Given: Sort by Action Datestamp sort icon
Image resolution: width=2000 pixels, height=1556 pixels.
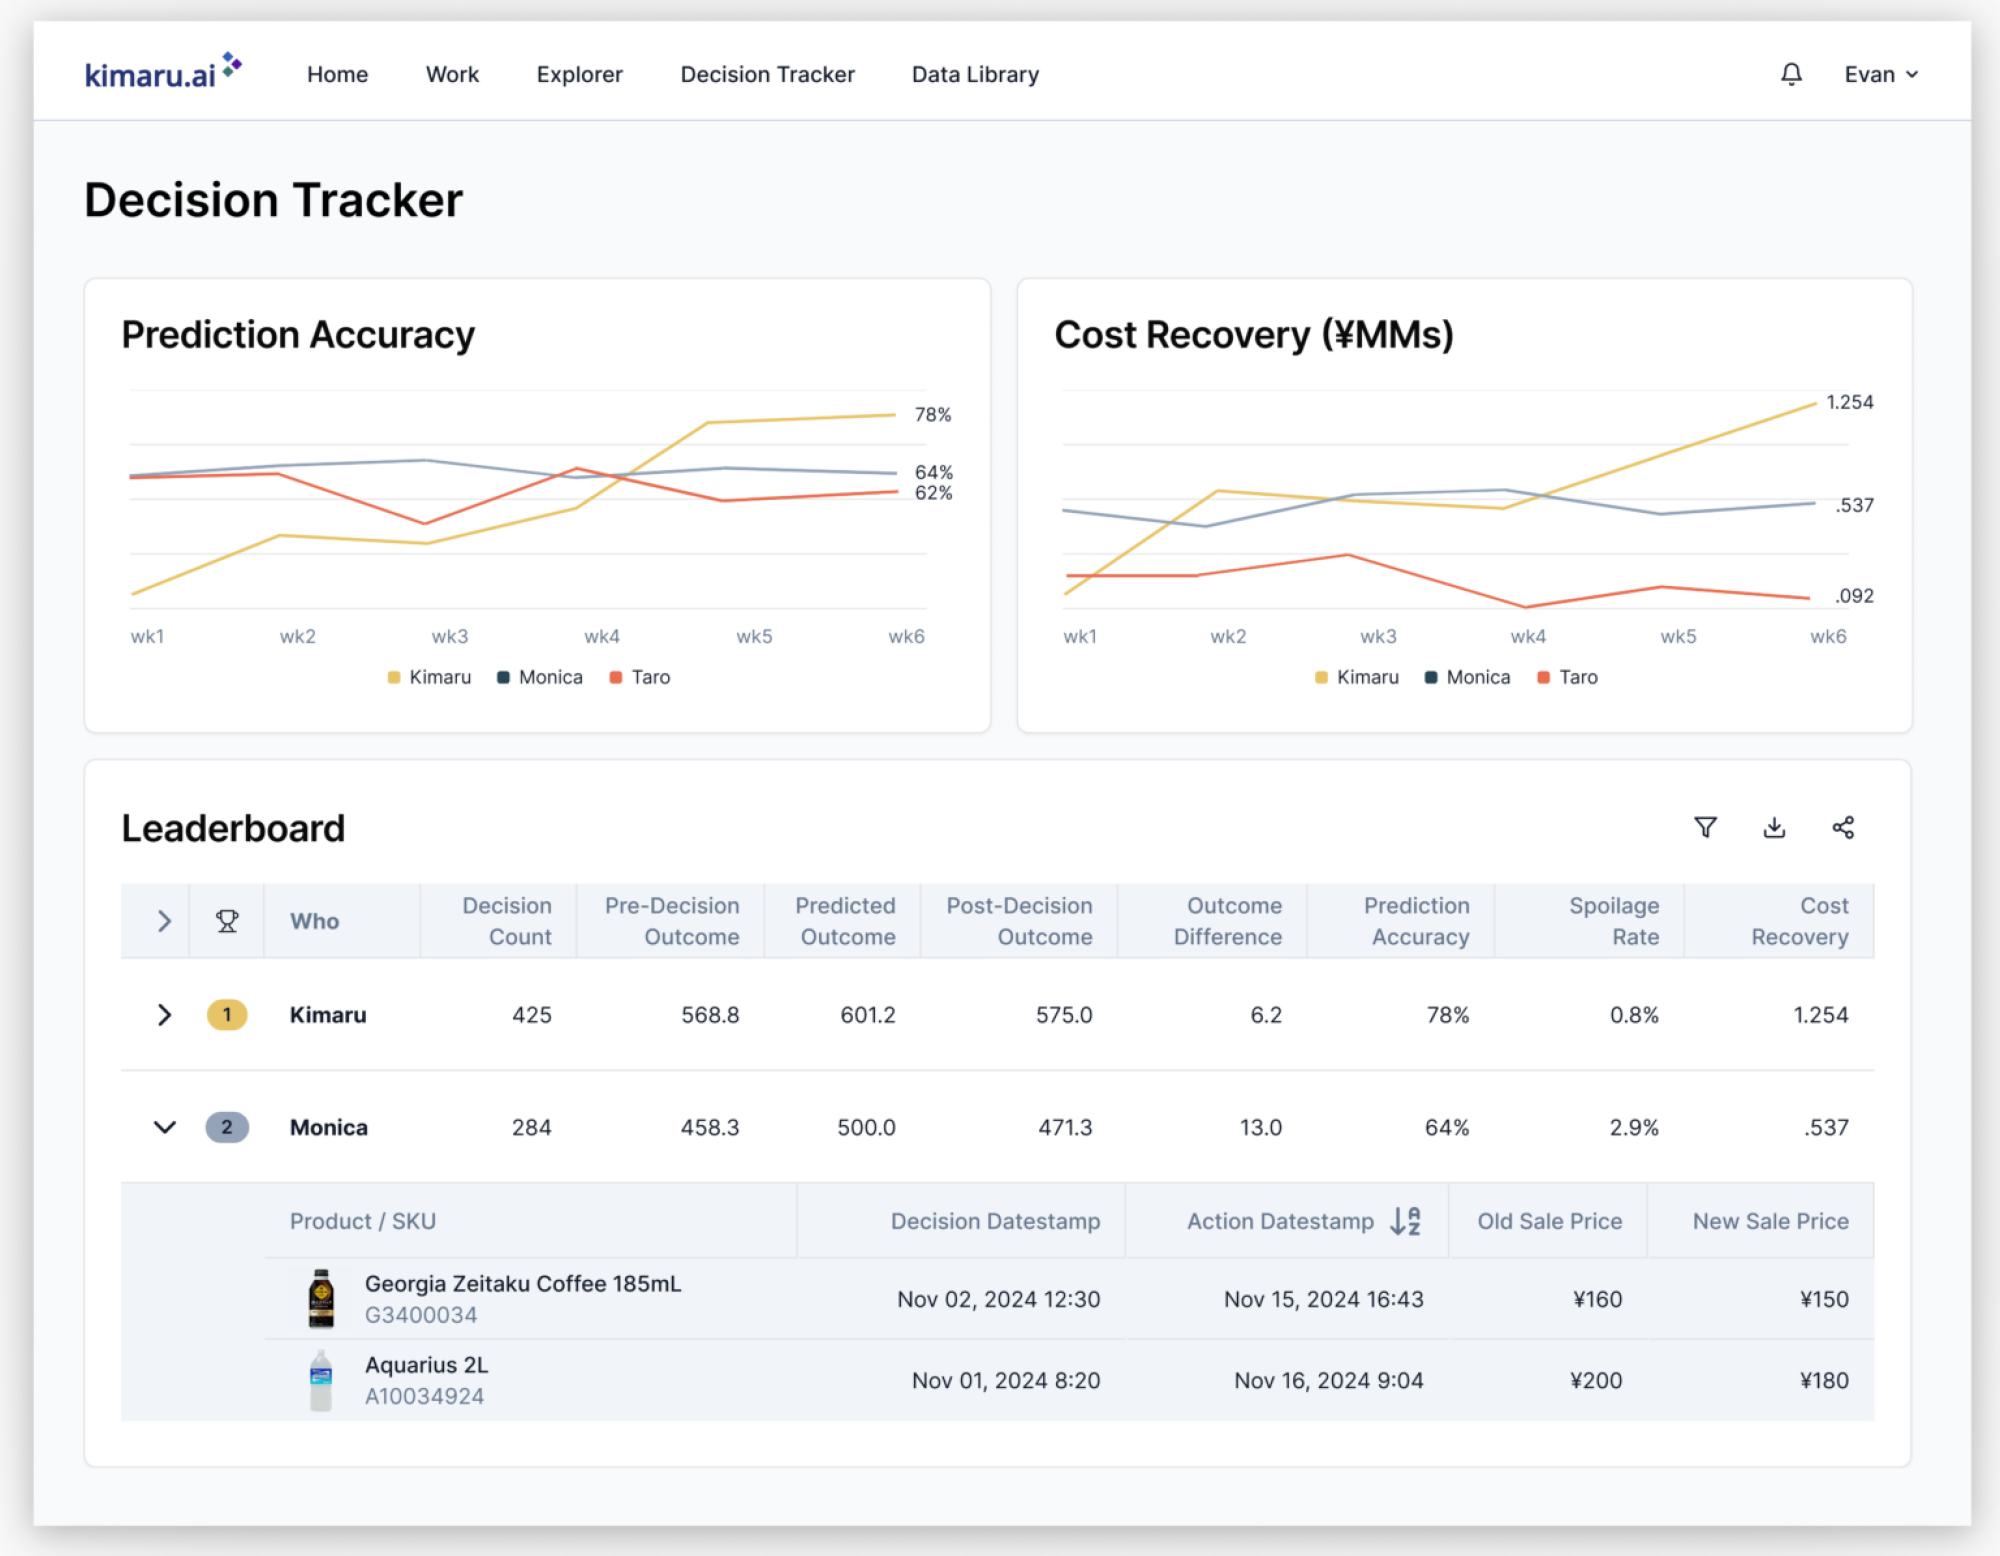Looking at the screenshot, I should point(1406,1221).
